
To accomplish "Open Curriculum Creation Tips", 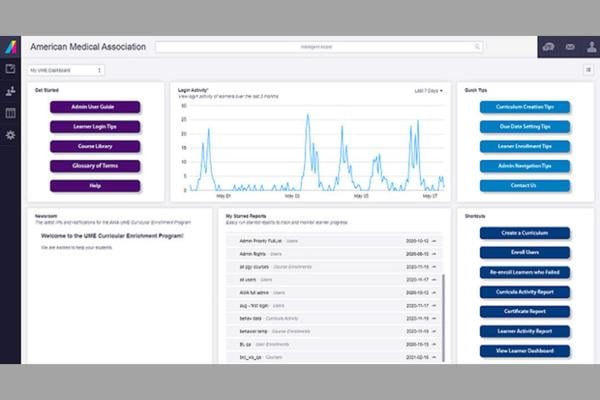I will 525,107.
